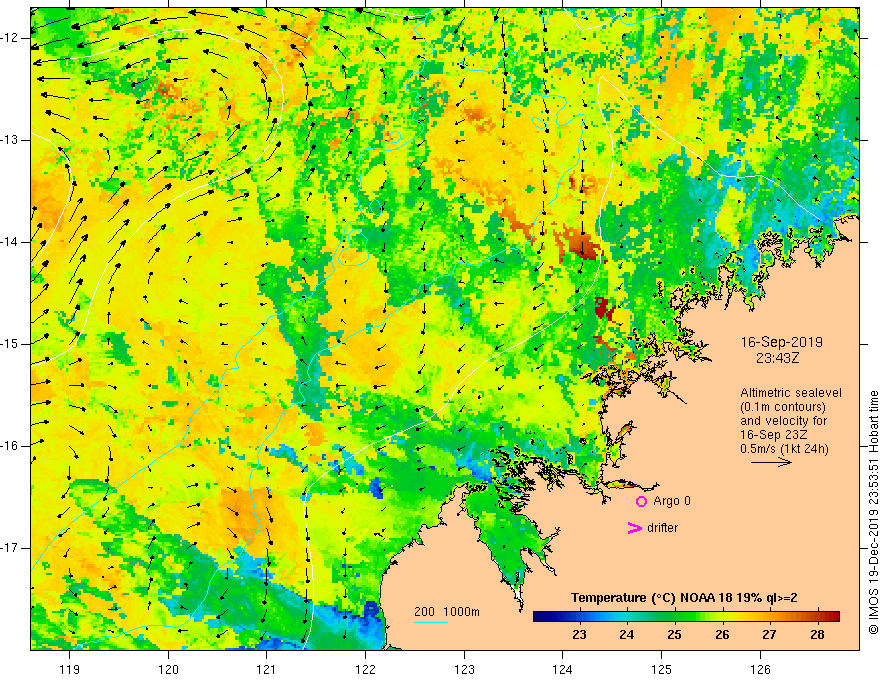Click latitude axis label -14
The image size is (880, 680).
(x=11, y=242)
